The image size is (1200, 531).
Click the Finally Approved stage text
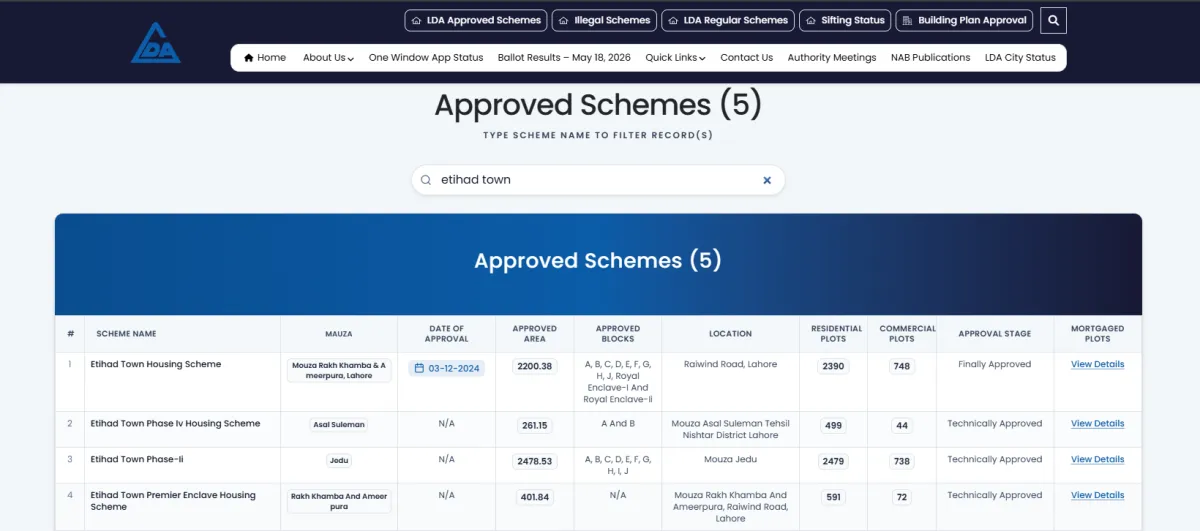coord(994,365)
